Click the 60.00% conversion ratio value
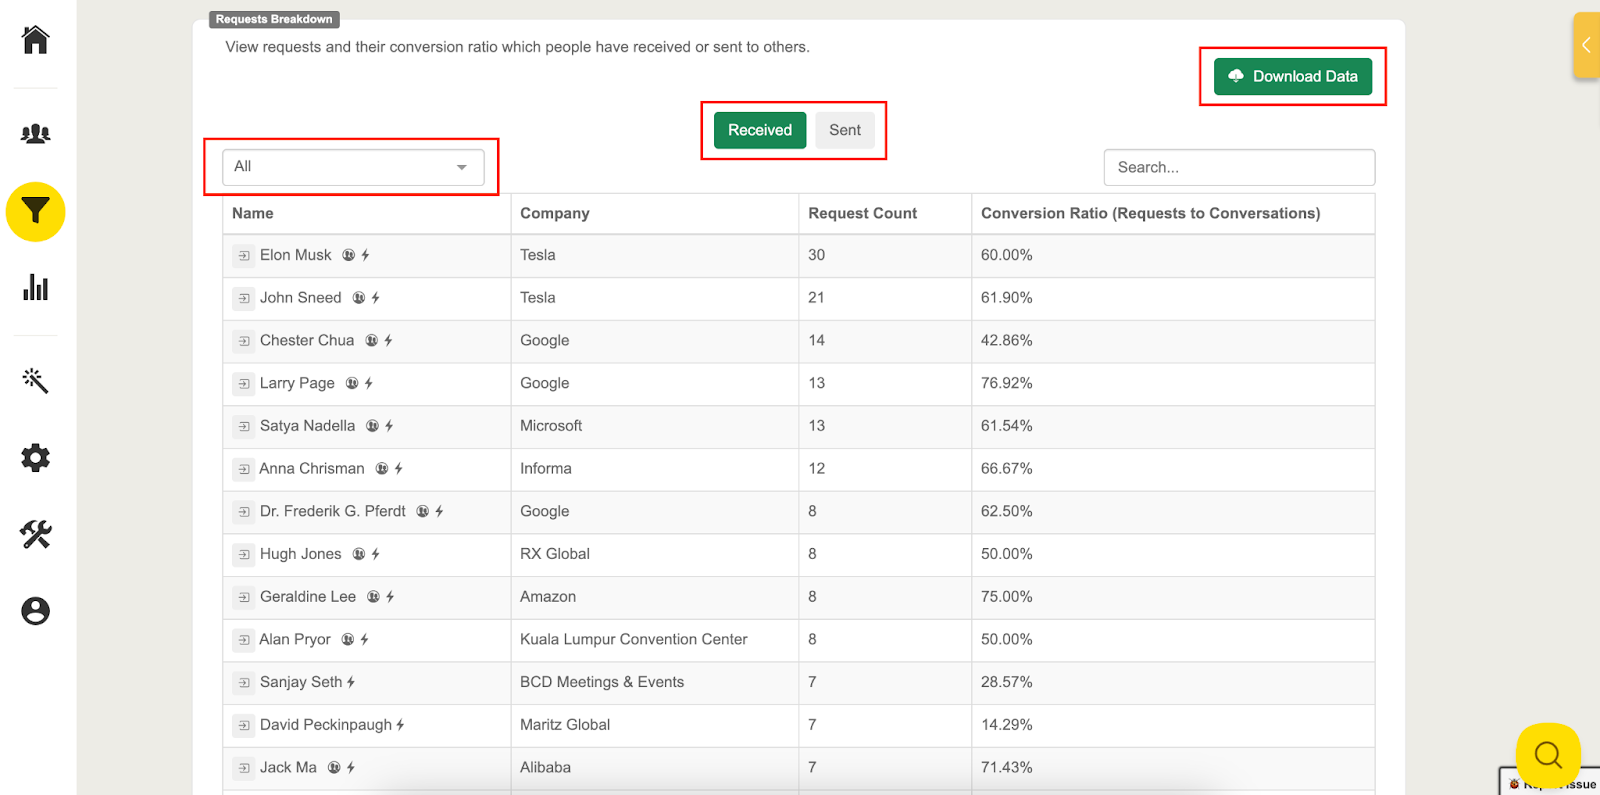Screen dimensions: 1600x795 coord(1007,255)
